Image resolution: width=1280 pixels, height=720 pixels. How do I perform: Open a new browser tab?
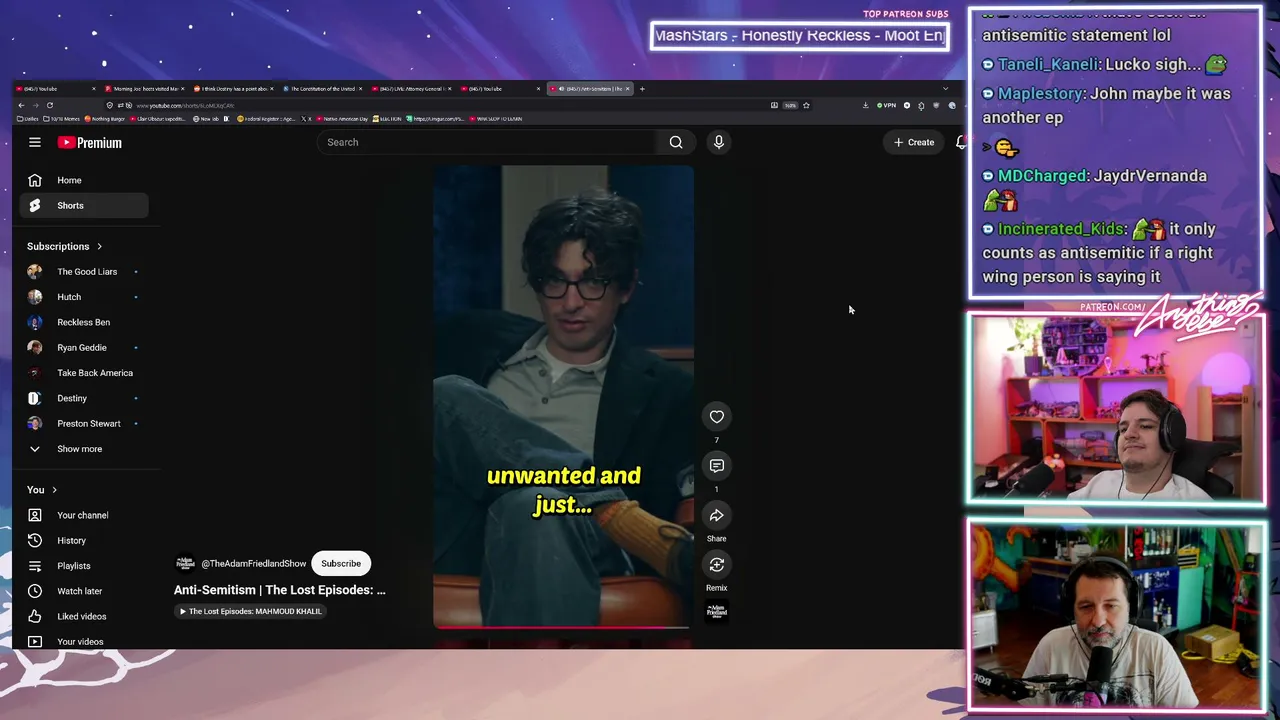tap(642, 89)
